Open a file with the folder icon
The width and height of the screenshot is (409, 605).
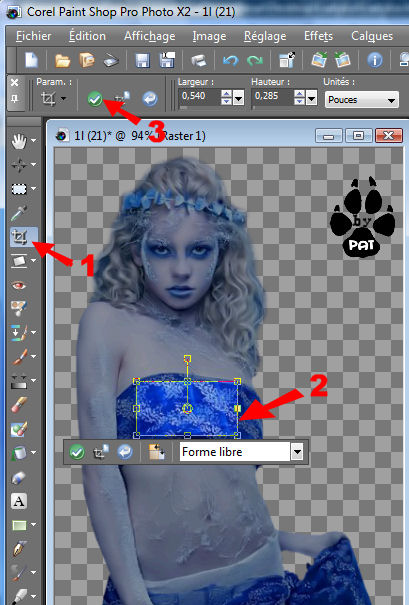[63, 61]
